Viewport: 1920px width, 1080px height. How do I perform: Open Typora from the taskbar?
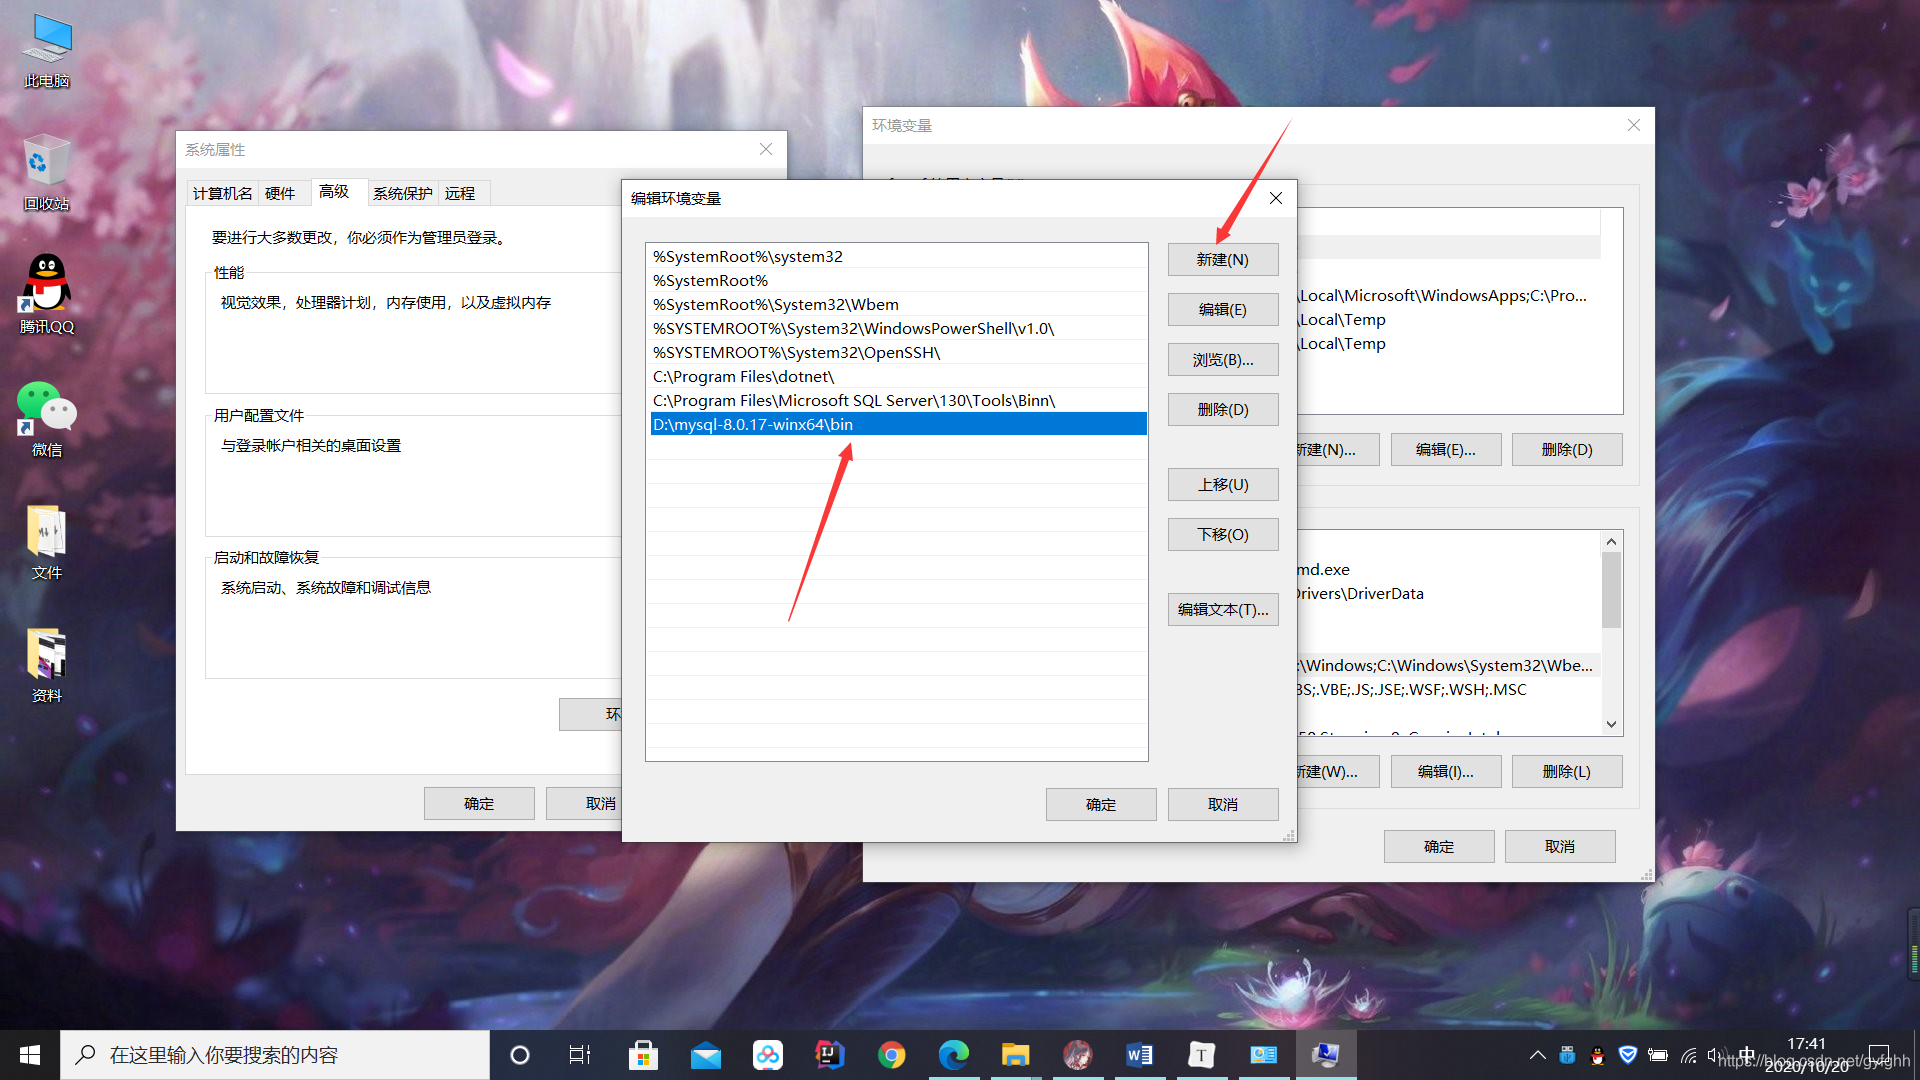pyautogui.click(x=1202, y=1055)
